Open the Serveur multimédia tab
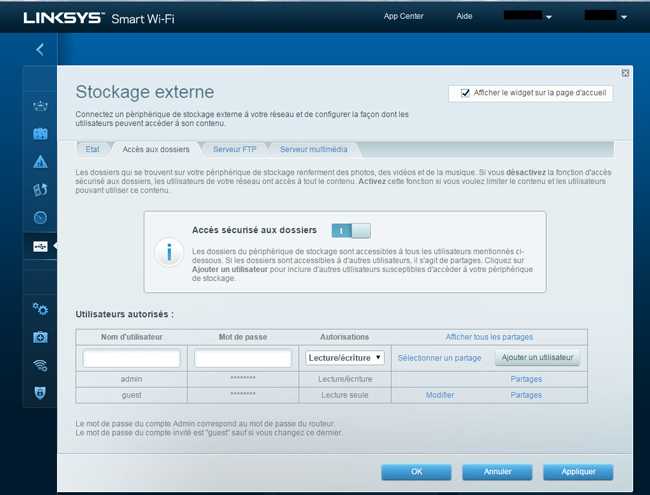This screenshot has width=650, height=495. pos(313,149)
